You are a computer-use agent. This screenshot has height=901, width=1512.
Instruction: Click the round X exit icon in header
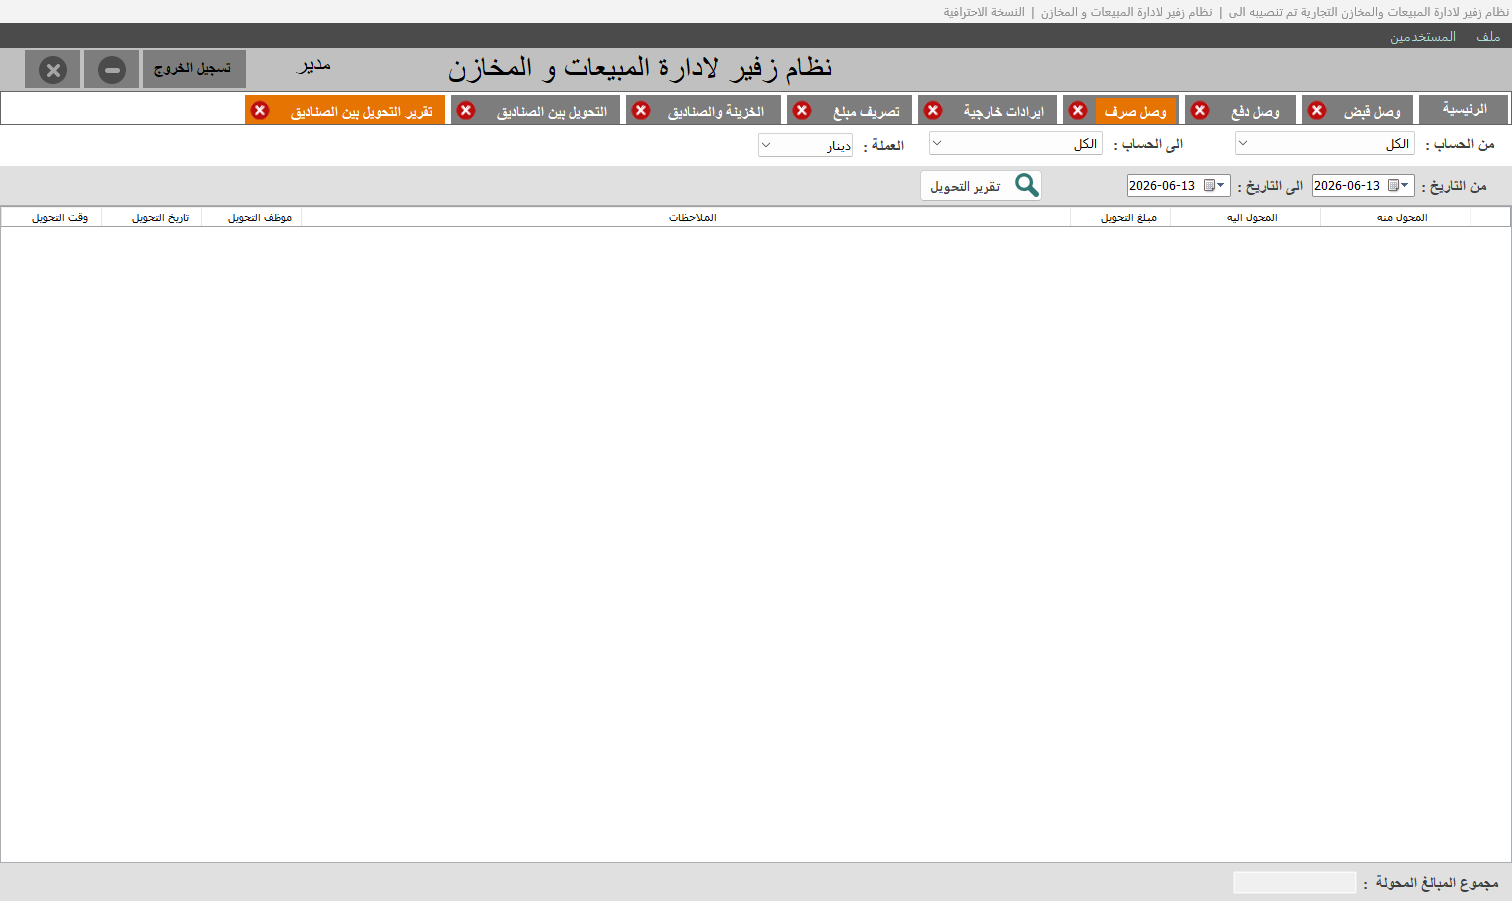[53, 70]
